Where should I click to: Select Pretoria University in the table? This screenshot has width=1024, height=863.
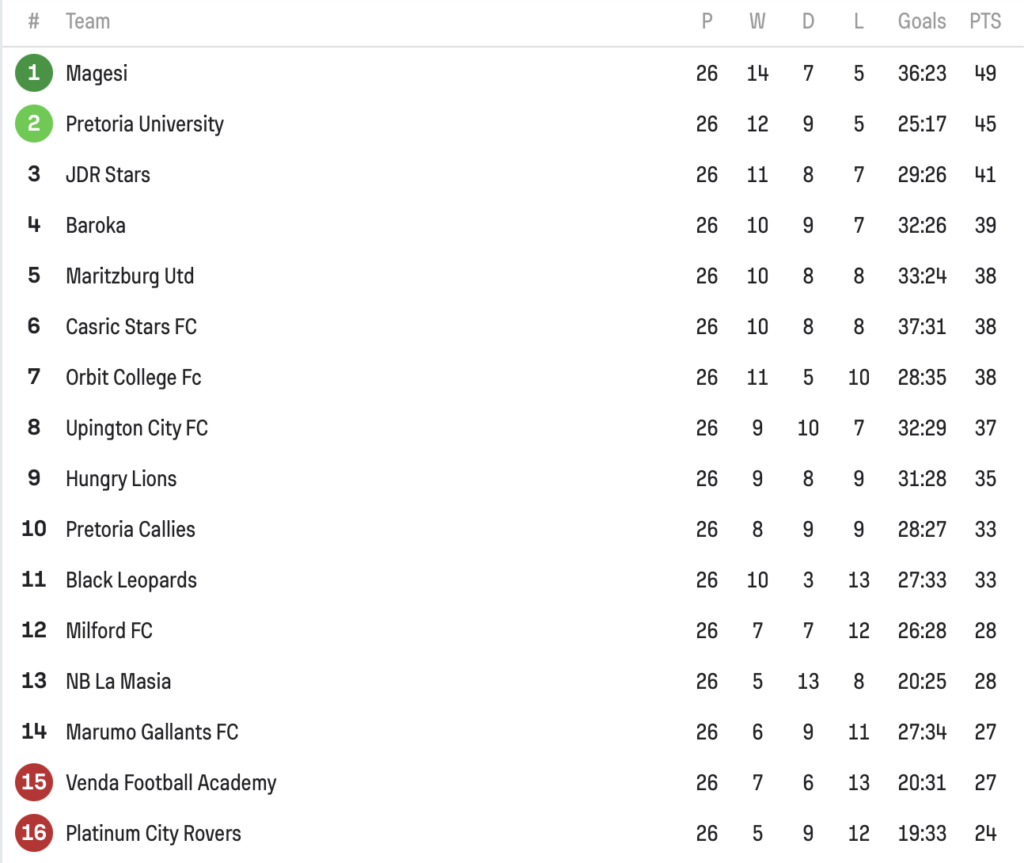pos(144,124)
